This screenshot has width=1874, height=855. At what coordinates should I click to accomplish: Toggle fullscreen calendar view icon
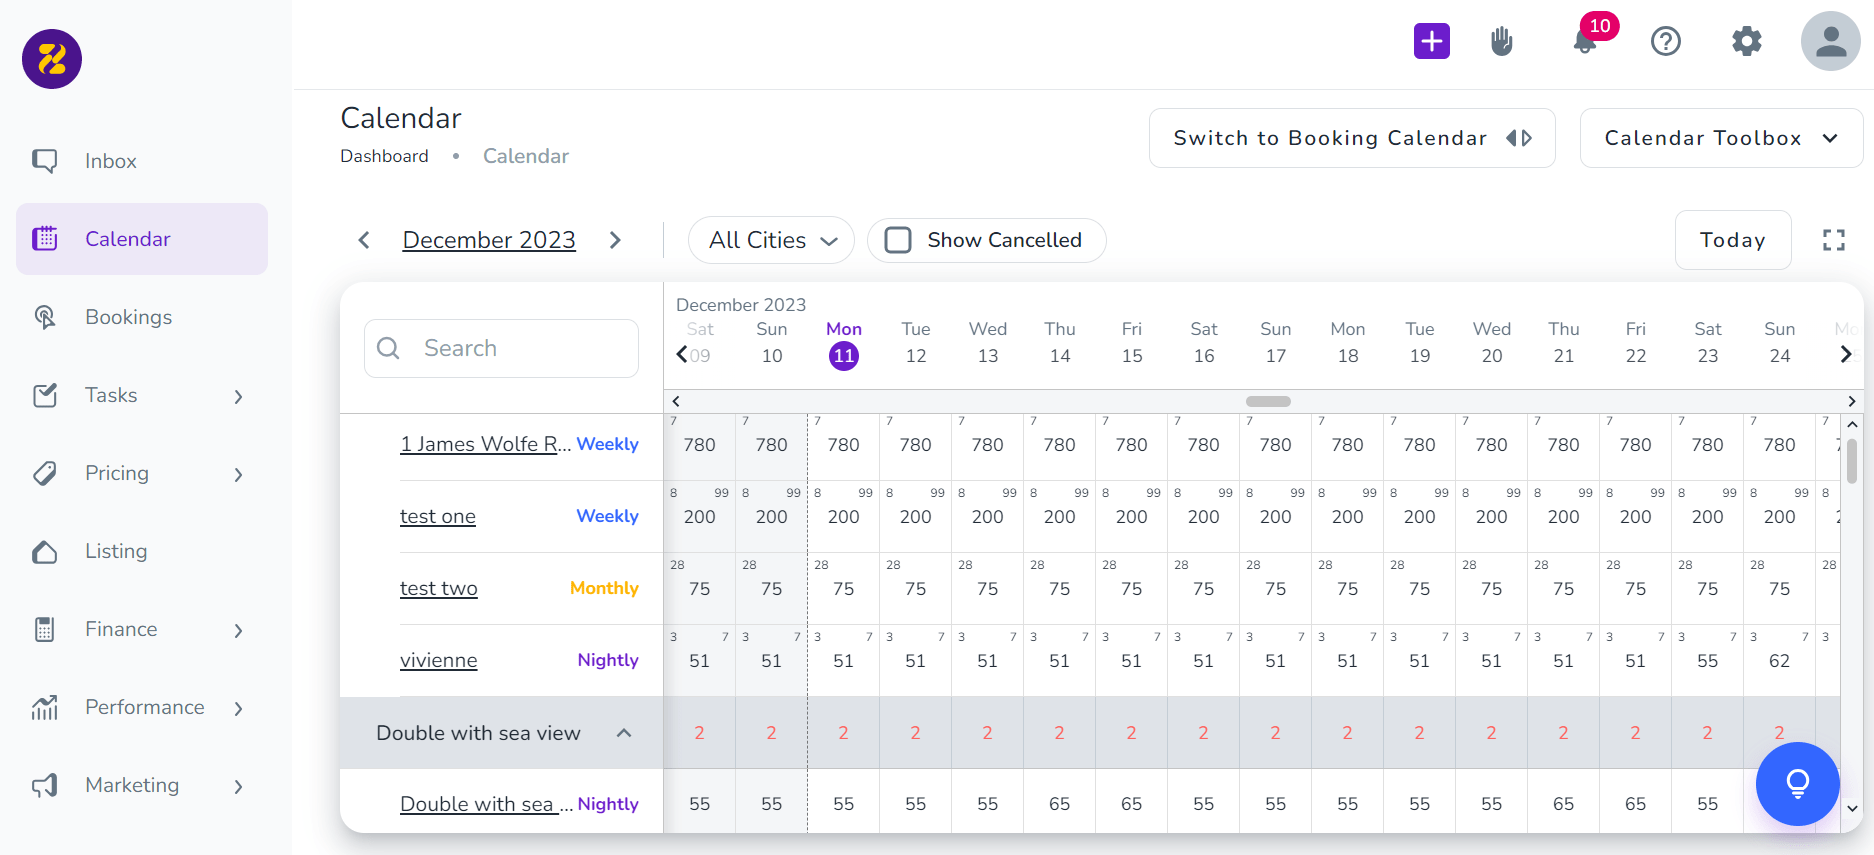[x=1834, y=240]
